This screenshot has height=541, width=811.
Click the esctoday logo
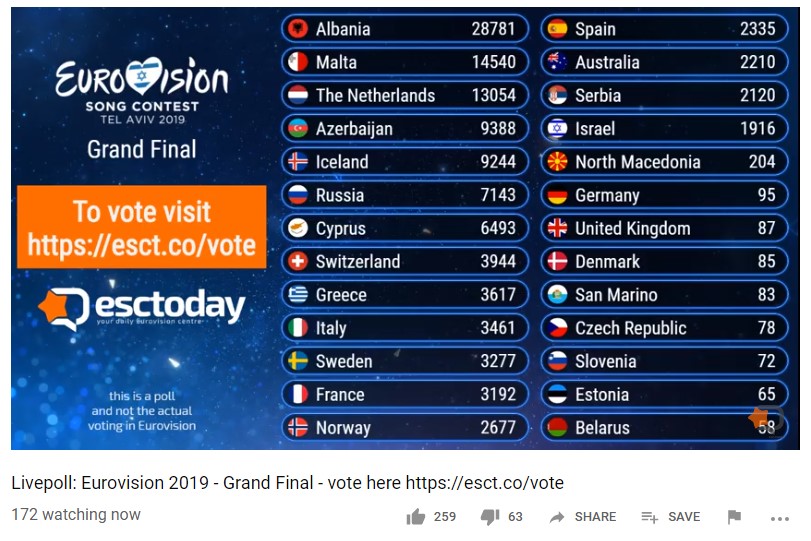pyautogui.click(x=141, y=307)
